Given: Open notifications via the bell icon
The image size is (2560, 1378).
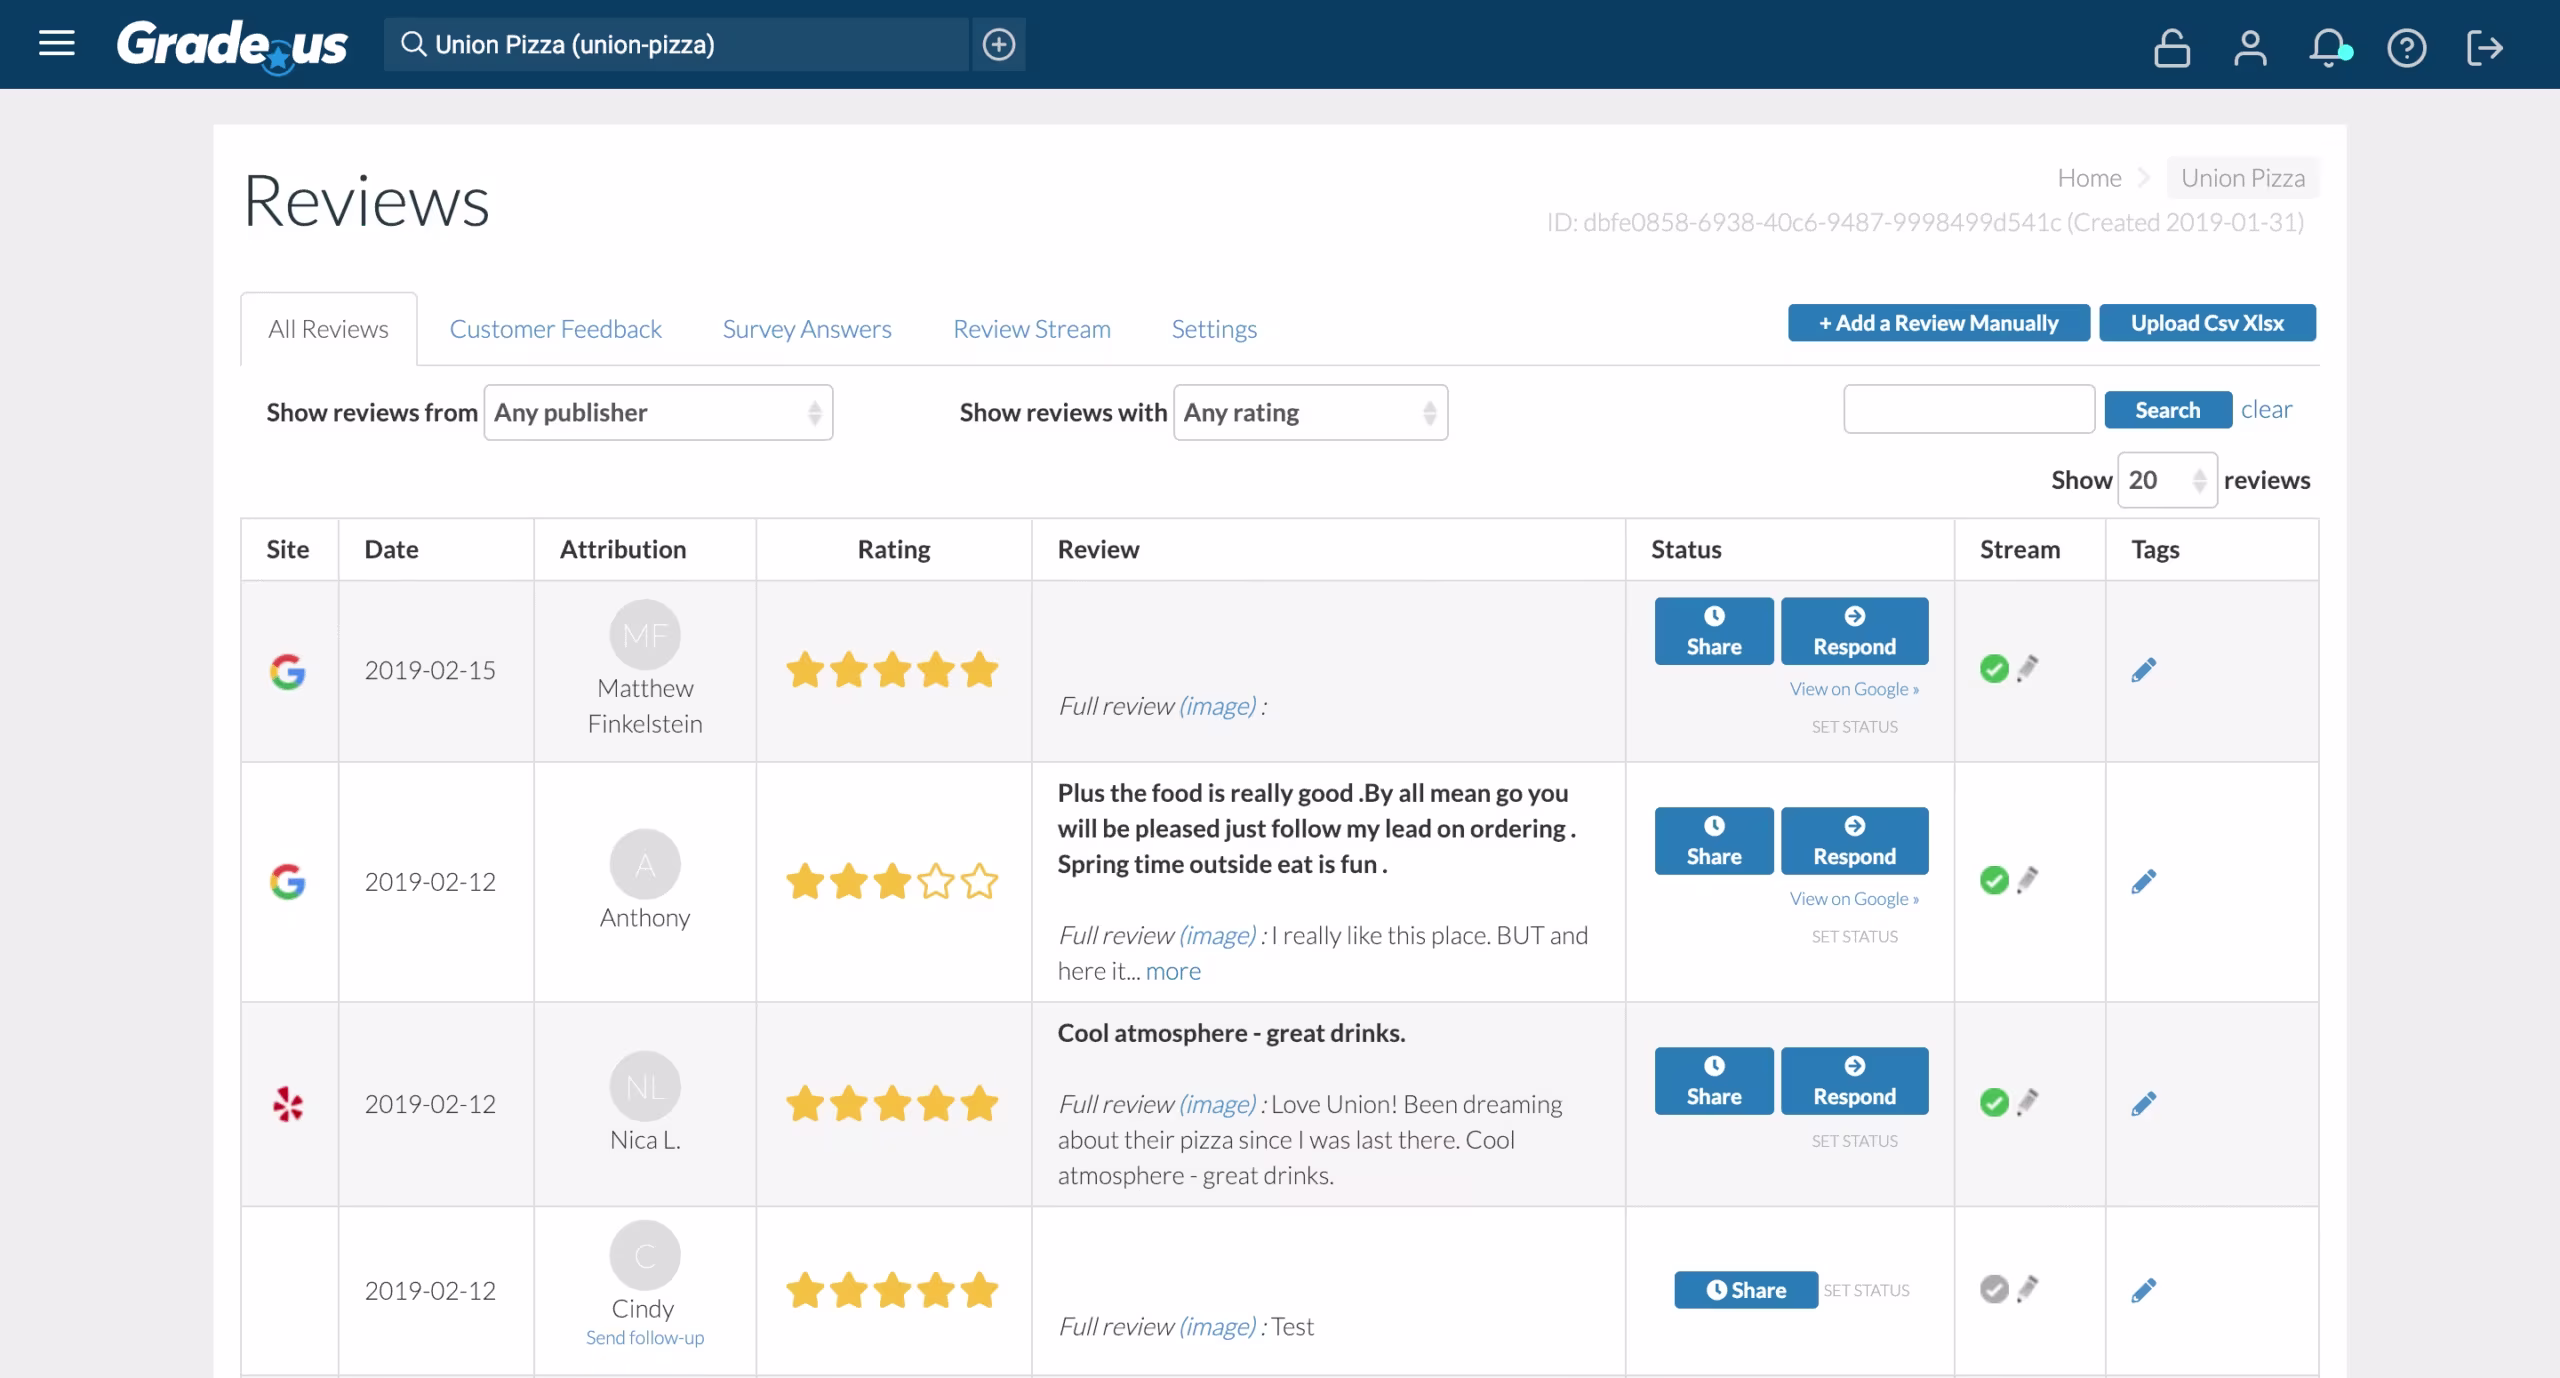Looking at the screenshot, I should [2328, 45].
